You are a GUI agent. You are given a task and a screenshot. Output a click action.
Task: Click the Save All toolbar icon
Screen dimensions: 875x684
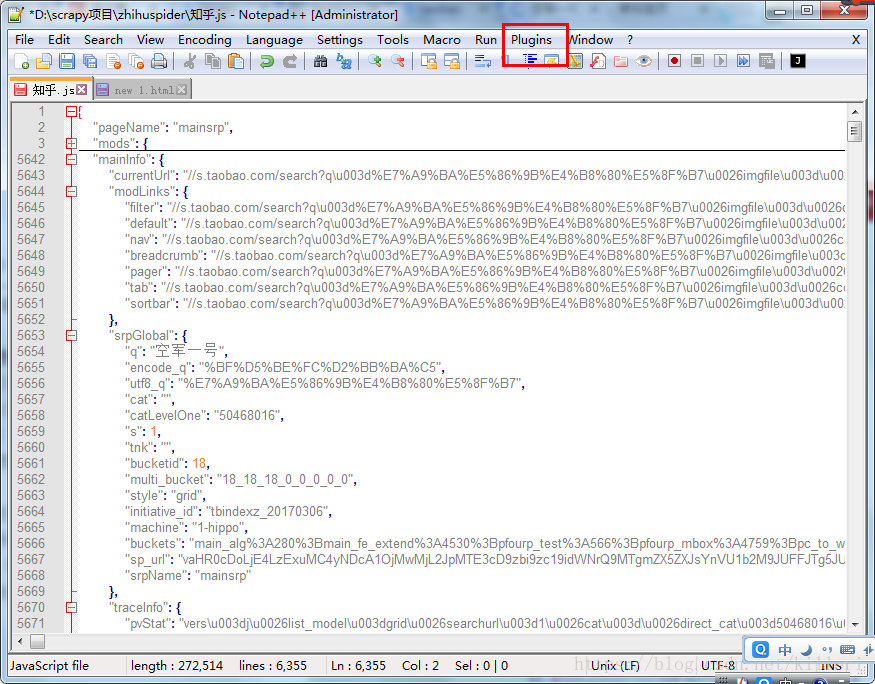[x=90, y=61]
